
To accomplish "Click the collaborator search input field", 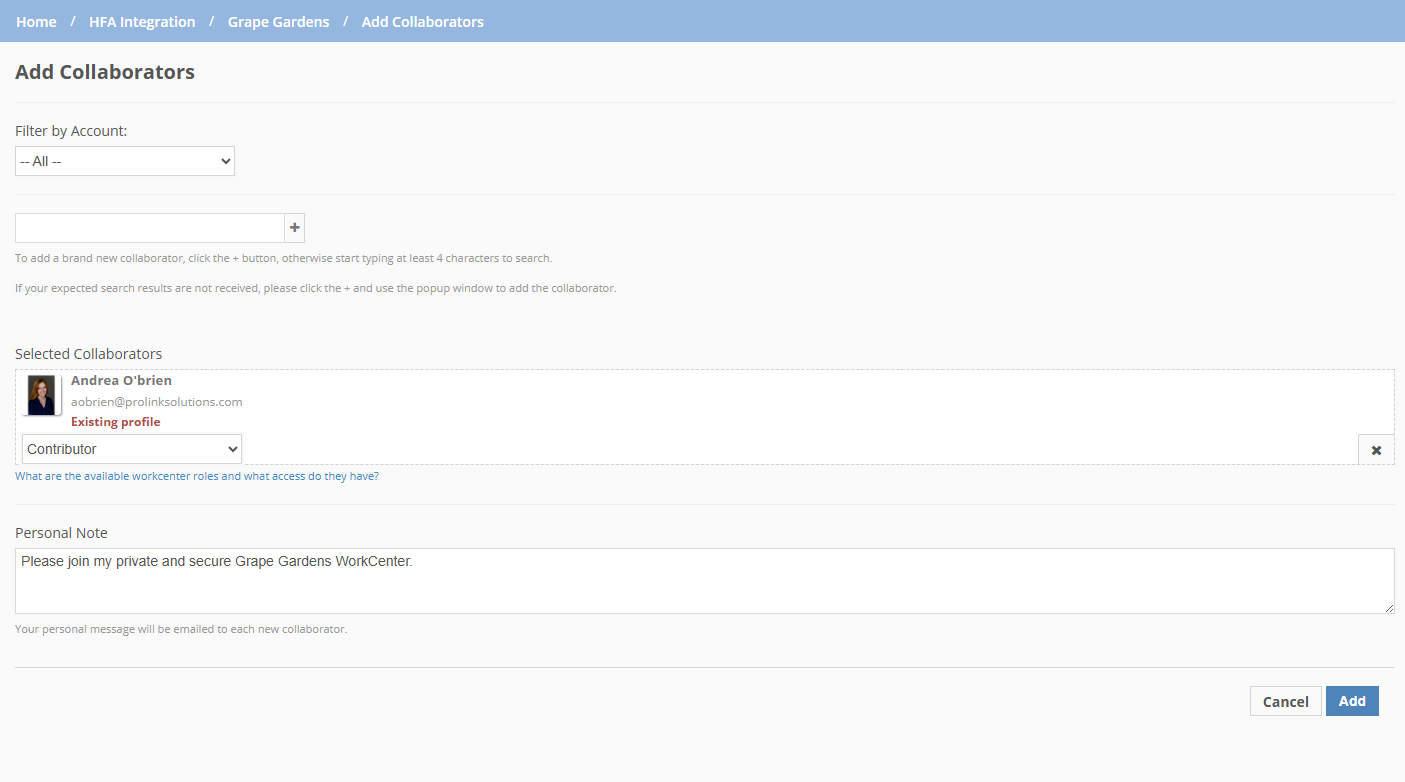I will coord(148,227).
